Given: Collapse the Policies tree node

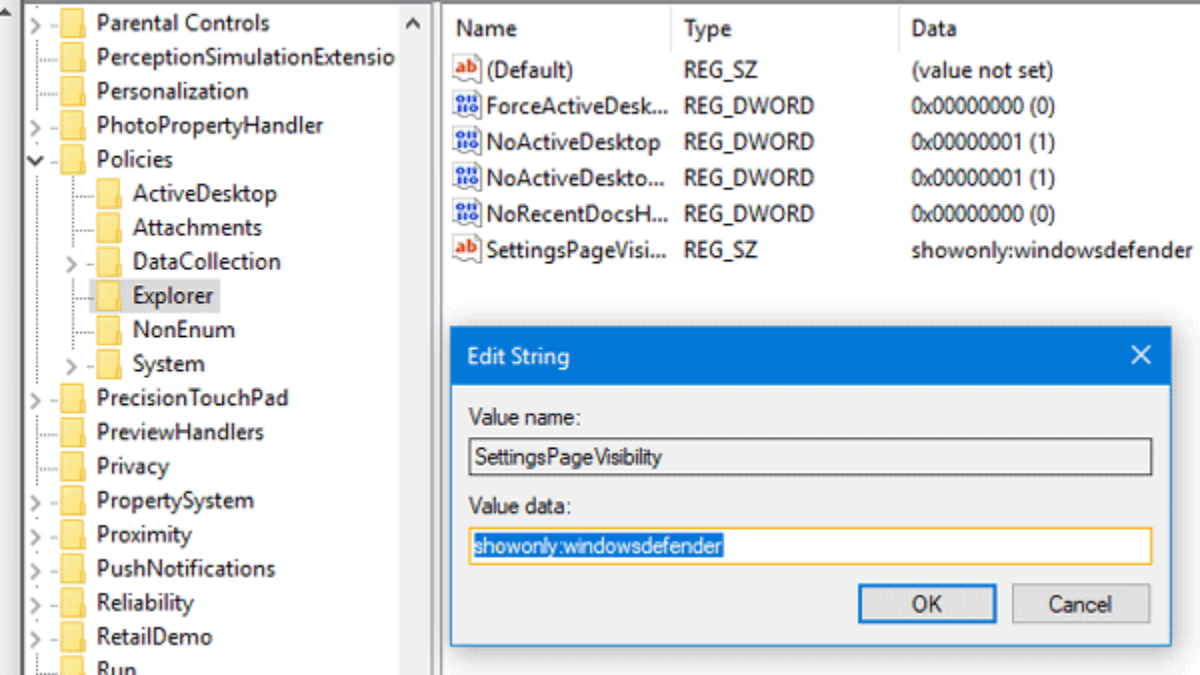Looking at the screenshot, I should click(x=36, y=160).
